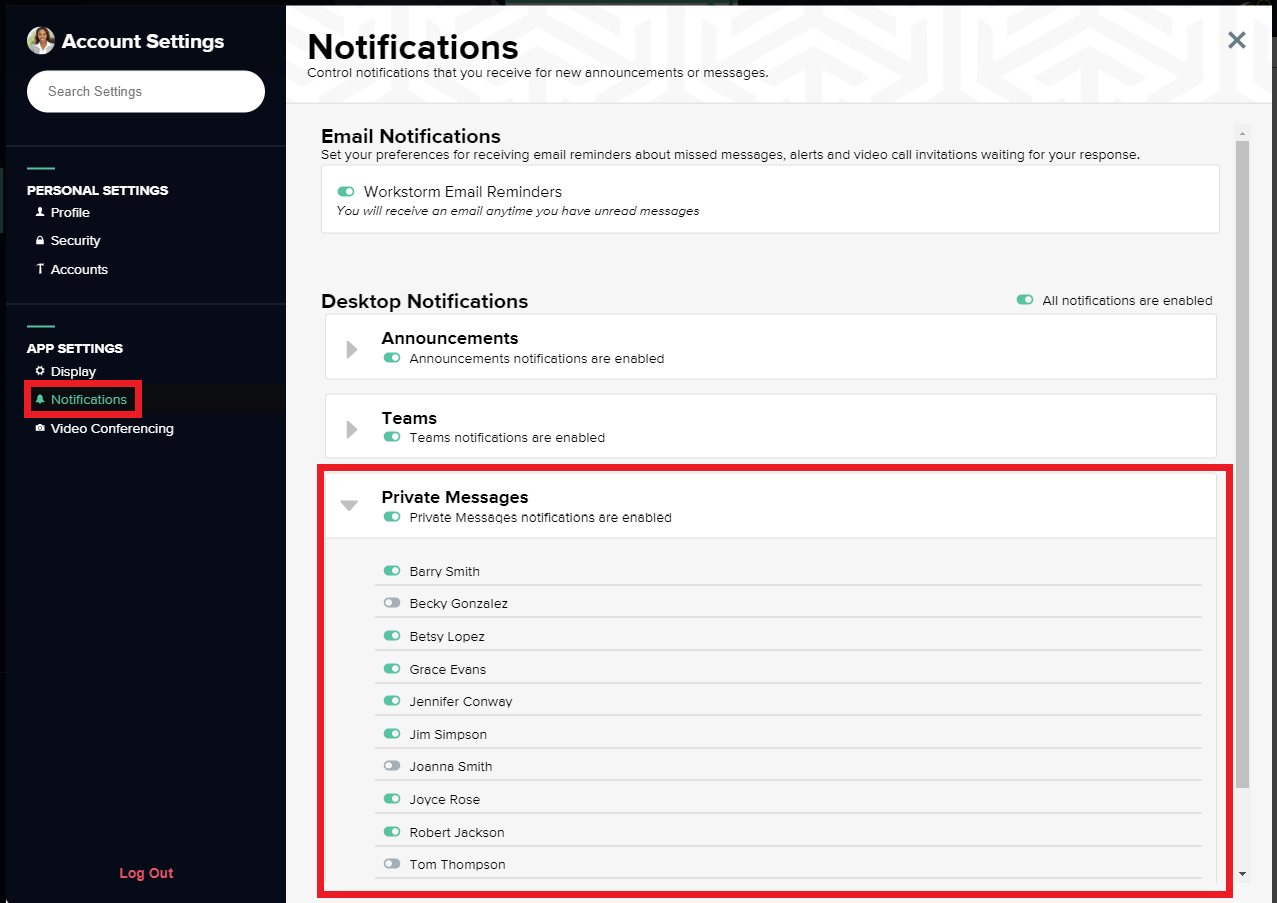This screenshot has width=1277, height=903.
Task: Click the Notifications bell icon
Action: [x=40, y=399]
